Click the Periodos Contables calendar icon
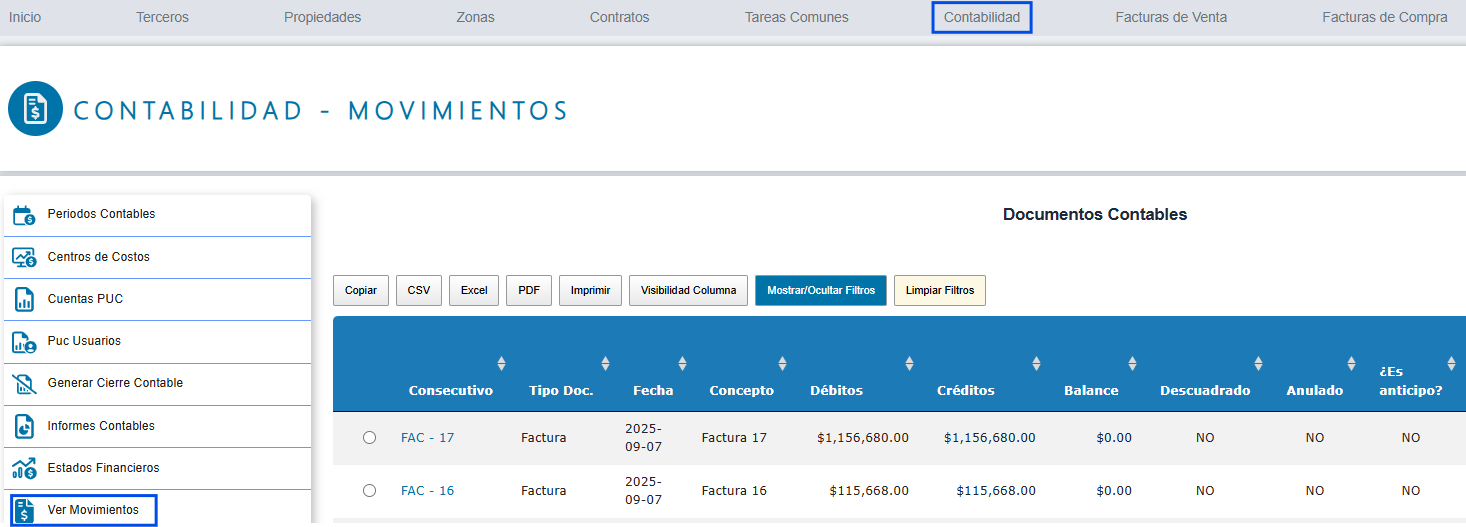This screenshot has height=527, width=1466. 24,215
